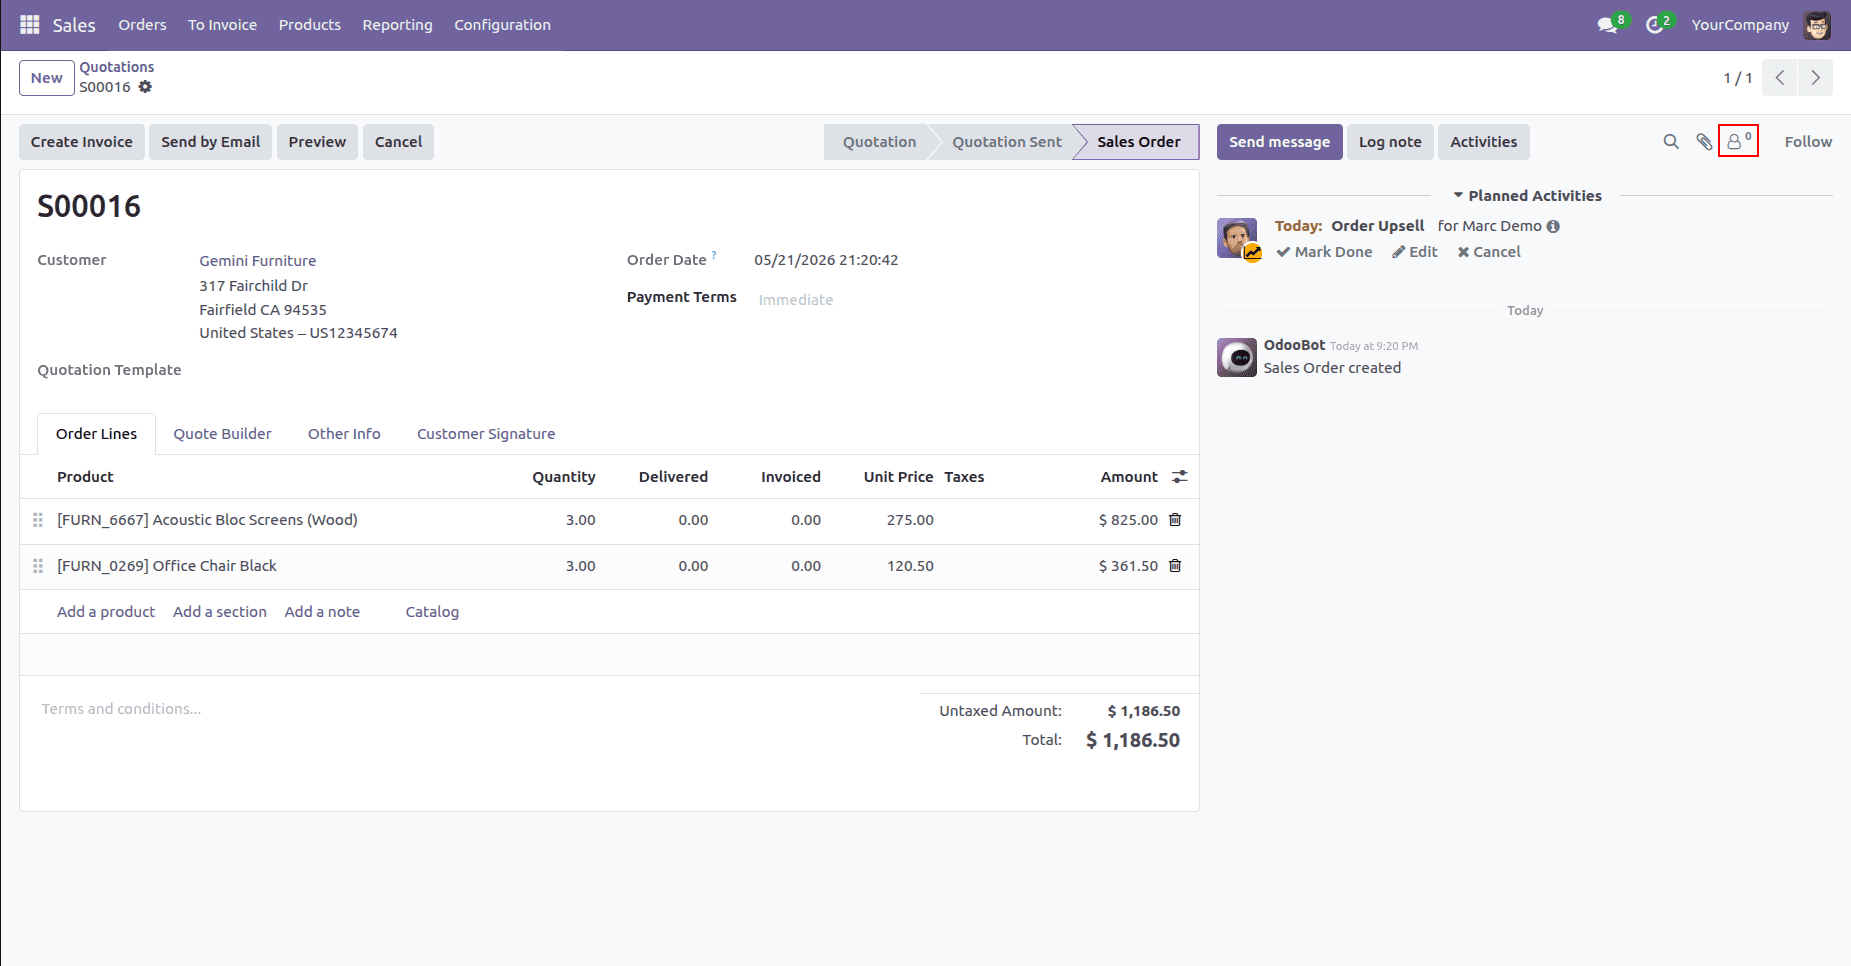Open the YourCompany switcher
Viewport: 1851px width, 966px height.
pos(1740,25)
